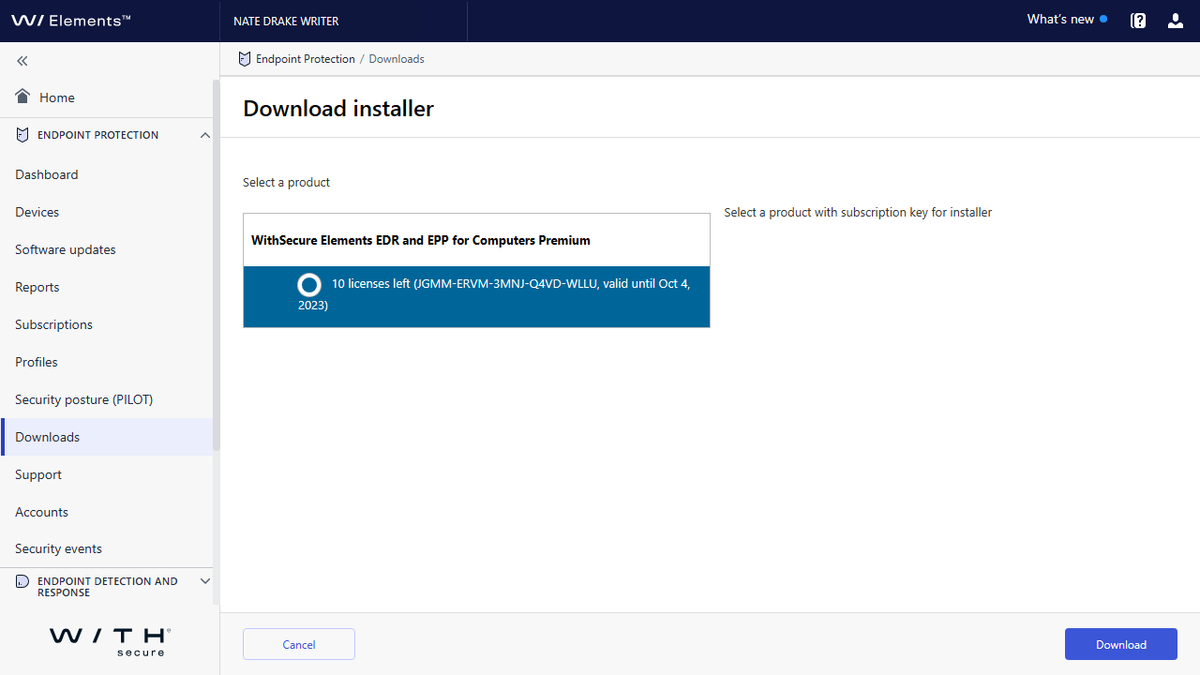
Task: Click the Endpoint Detection and Response icon
Action: pos(21,581)
